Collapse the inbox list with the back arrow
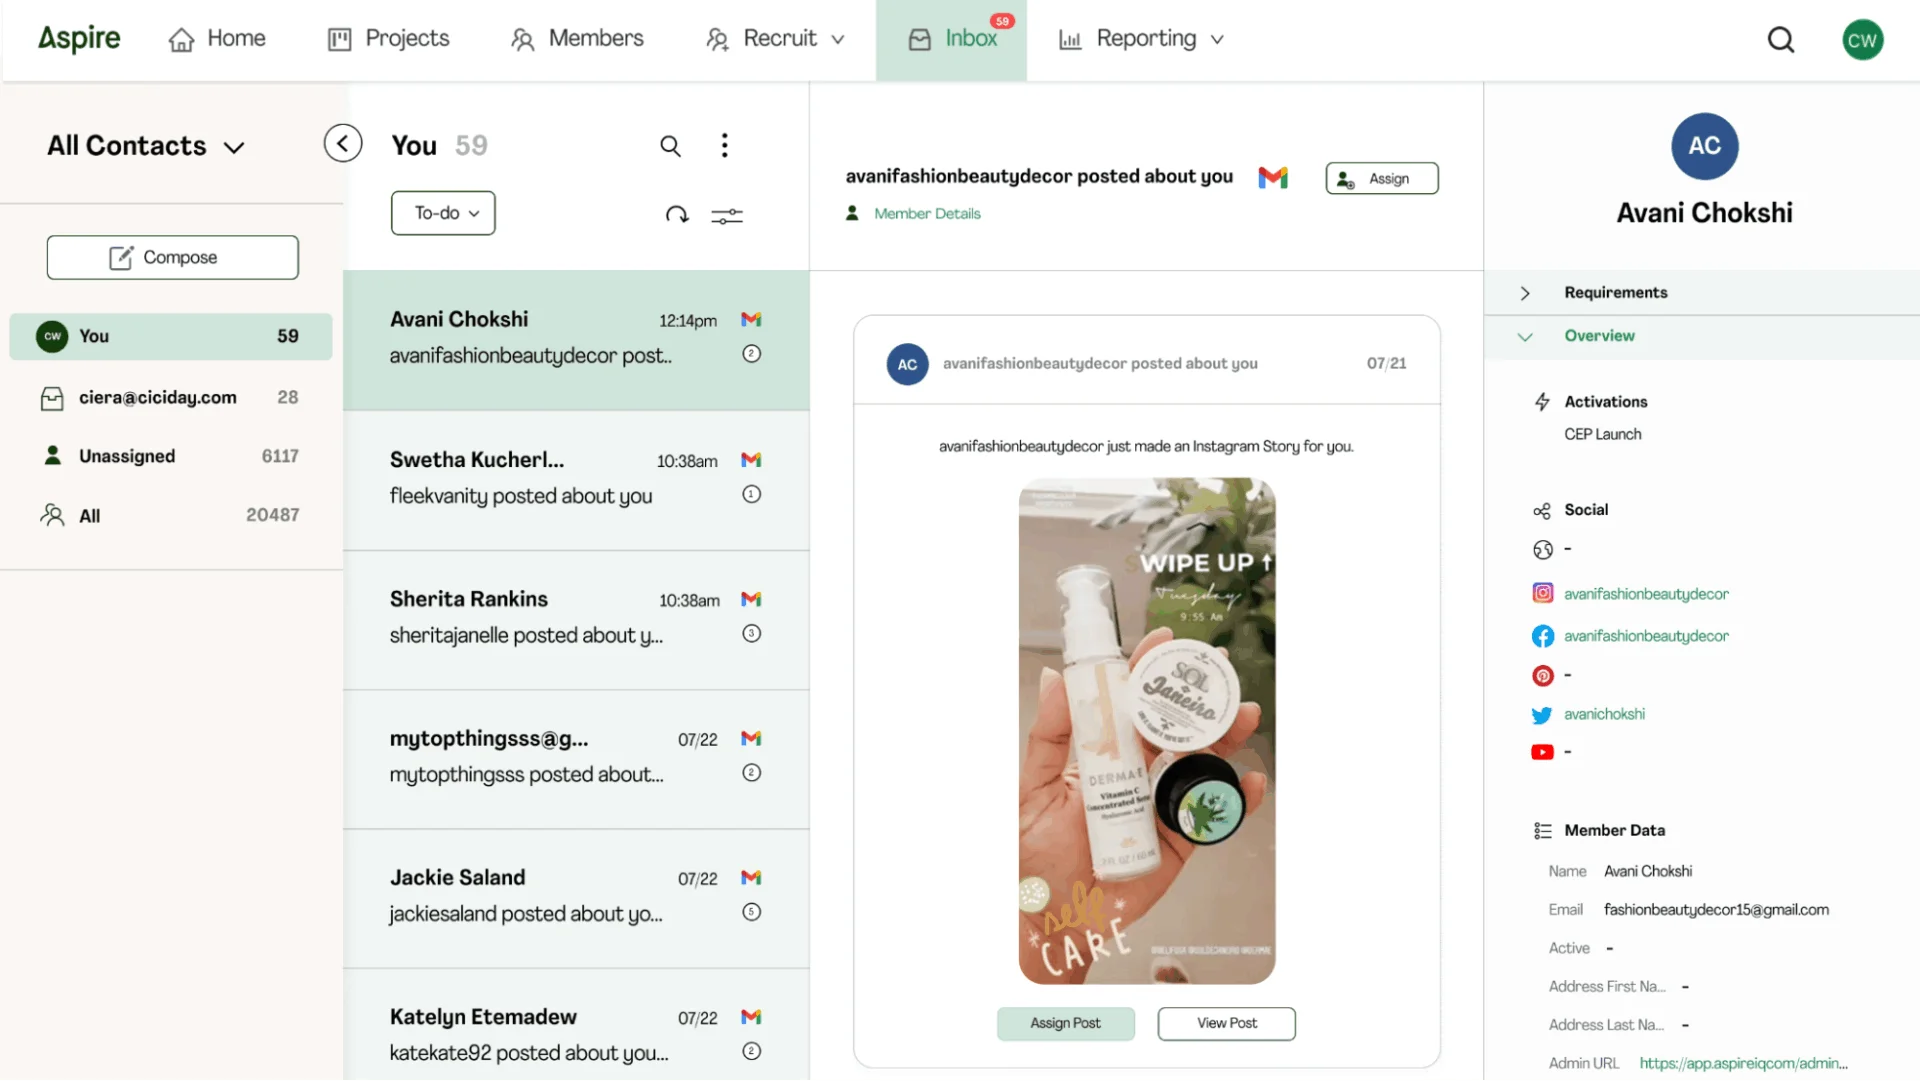1920x1081 pixels. pyautogui.click(x=343, y=142)
